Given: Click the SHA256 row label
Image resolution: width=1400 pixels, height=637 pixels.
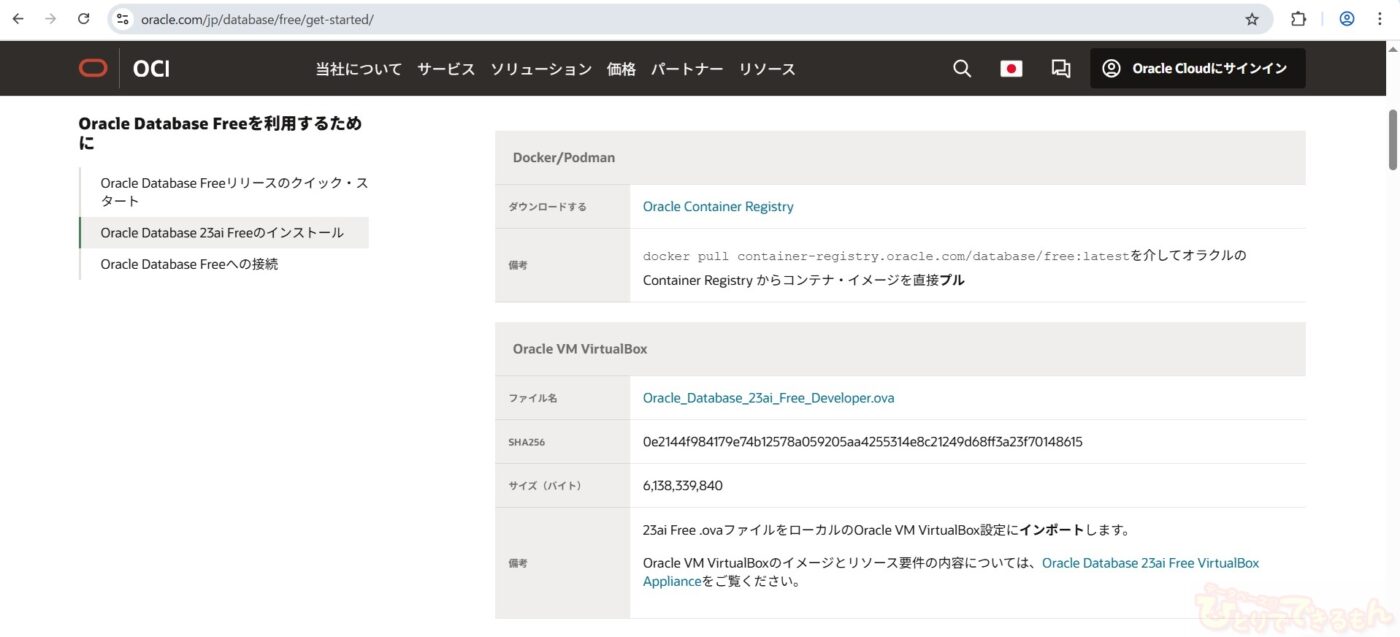Looking at the screenshot, I should click(x=527, y=442).
